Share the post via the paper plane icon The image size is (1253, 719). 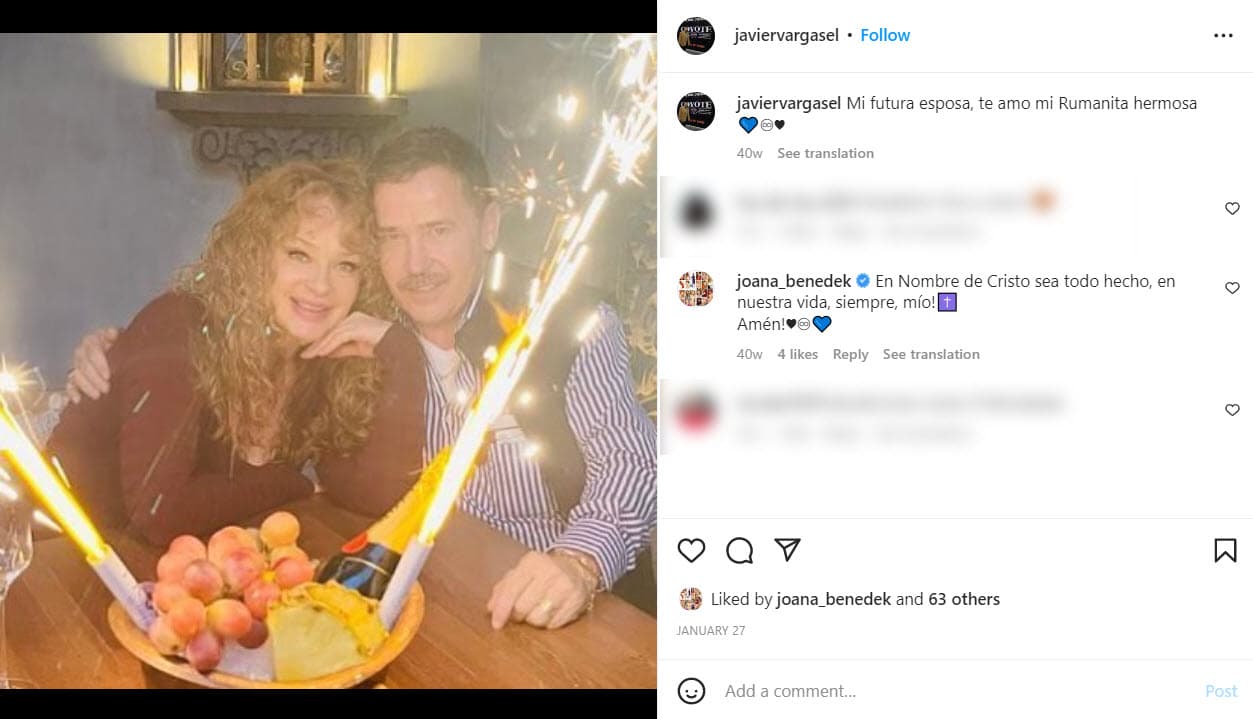[x=787, y=550]
